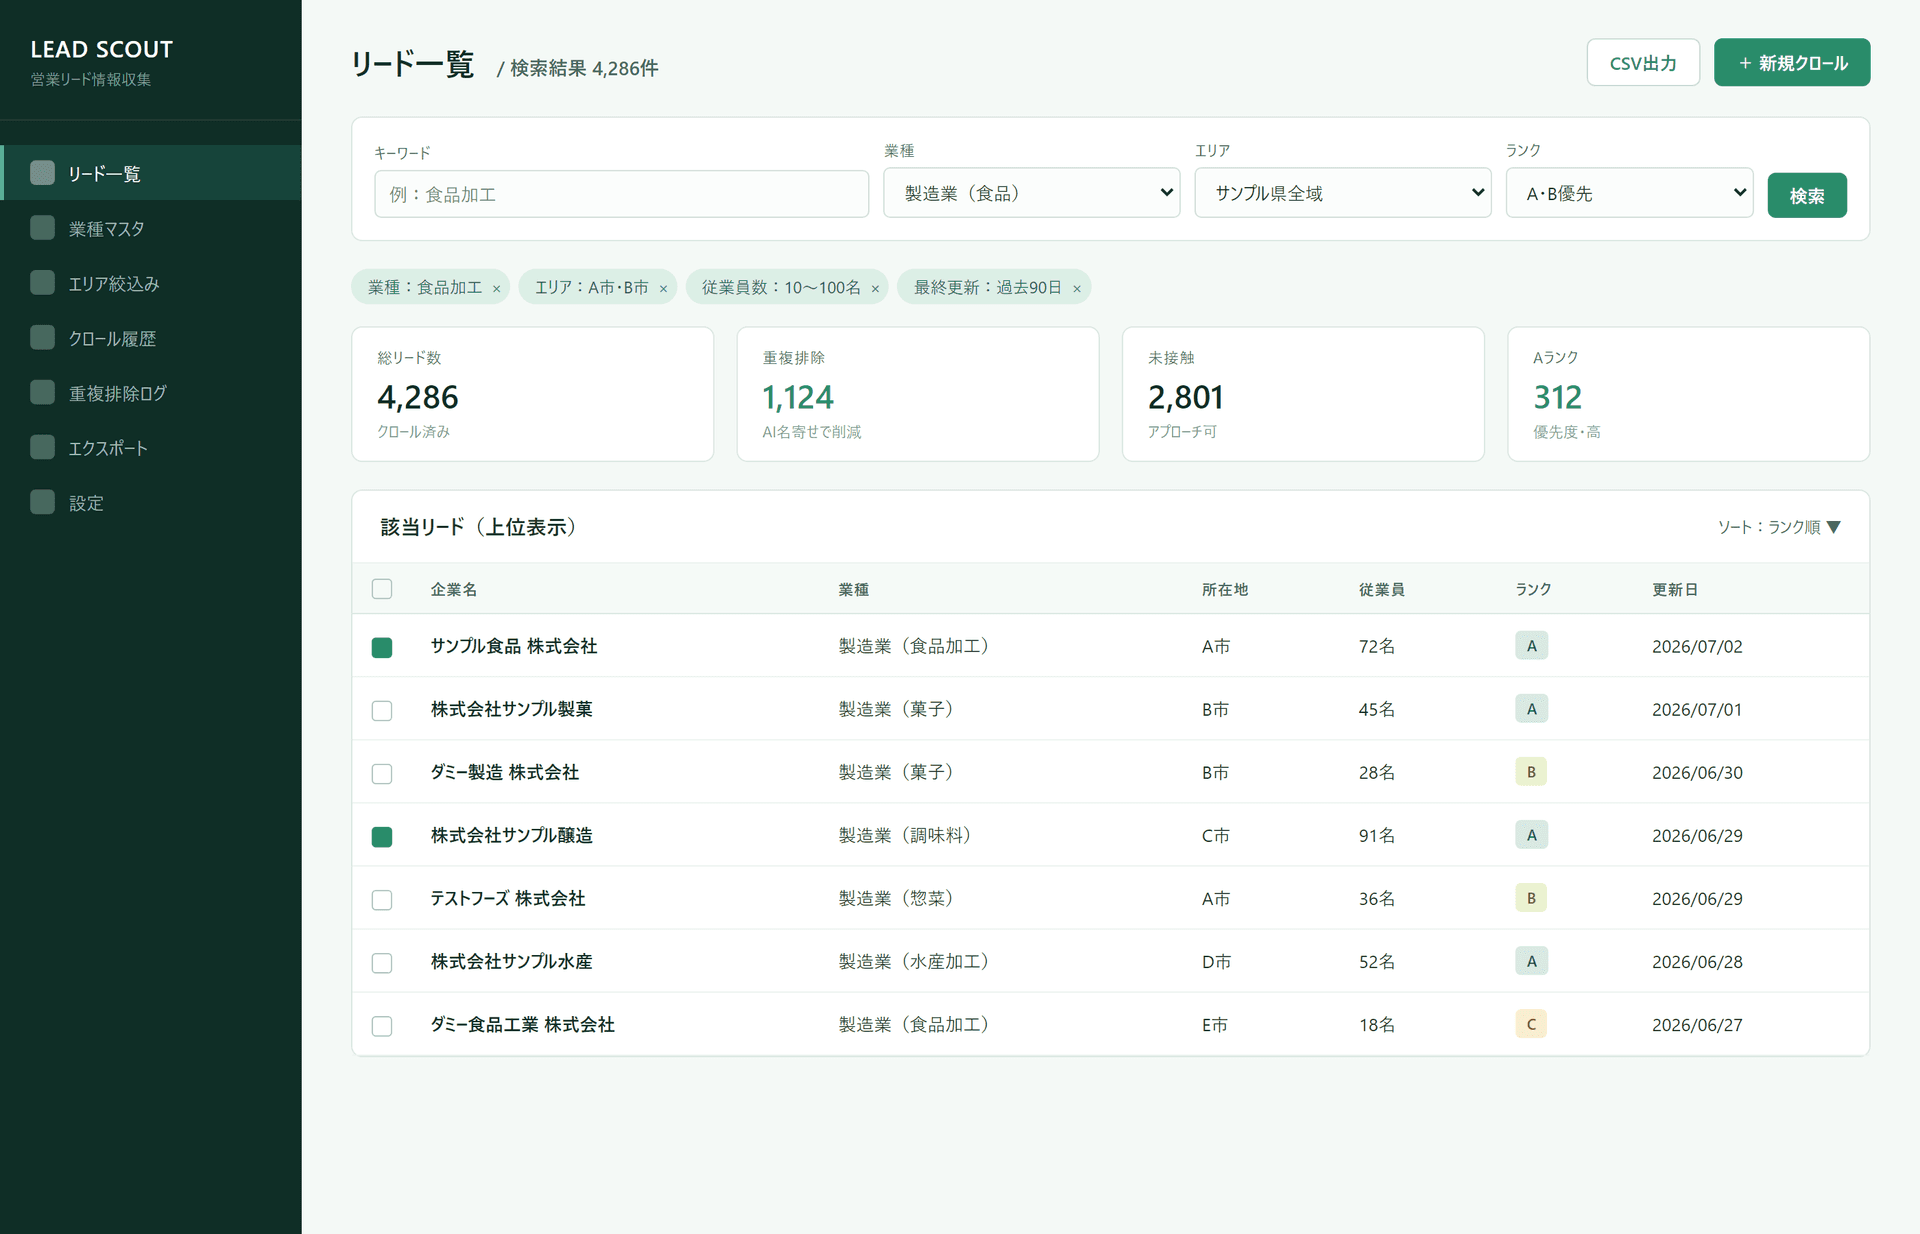Click the クロール履歴 sidebar icon
Image resolution: width=1920 pixels, height=1234 pixels.
42,338
